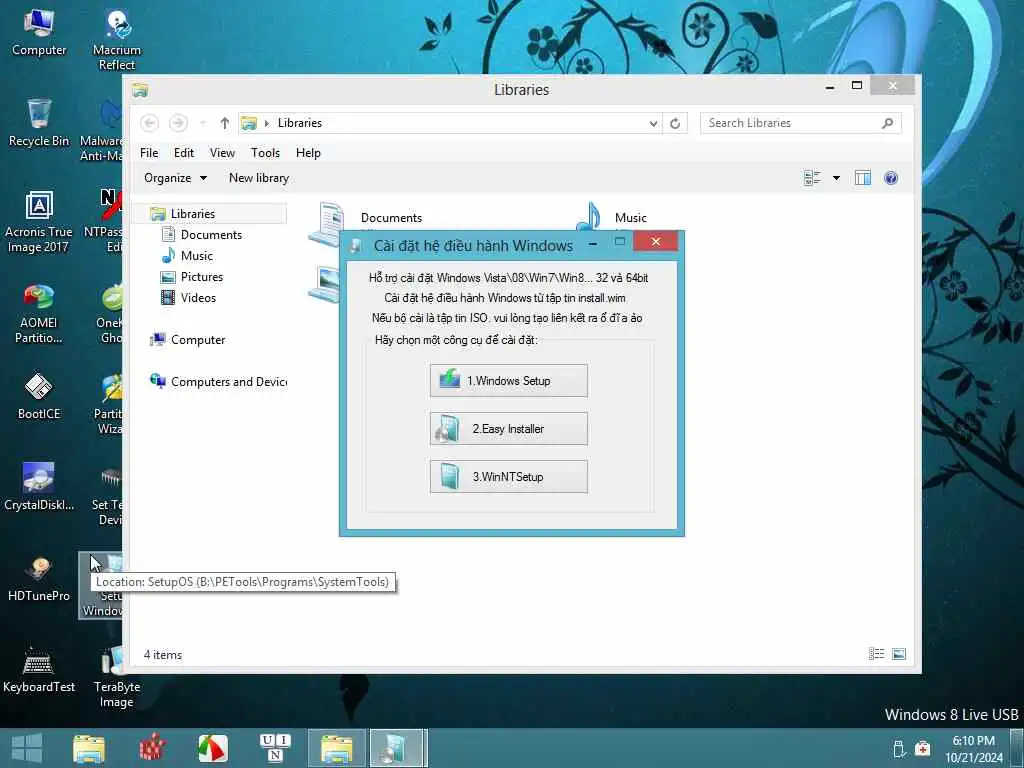Go forward in Libraries window

[x=178, y=123]
